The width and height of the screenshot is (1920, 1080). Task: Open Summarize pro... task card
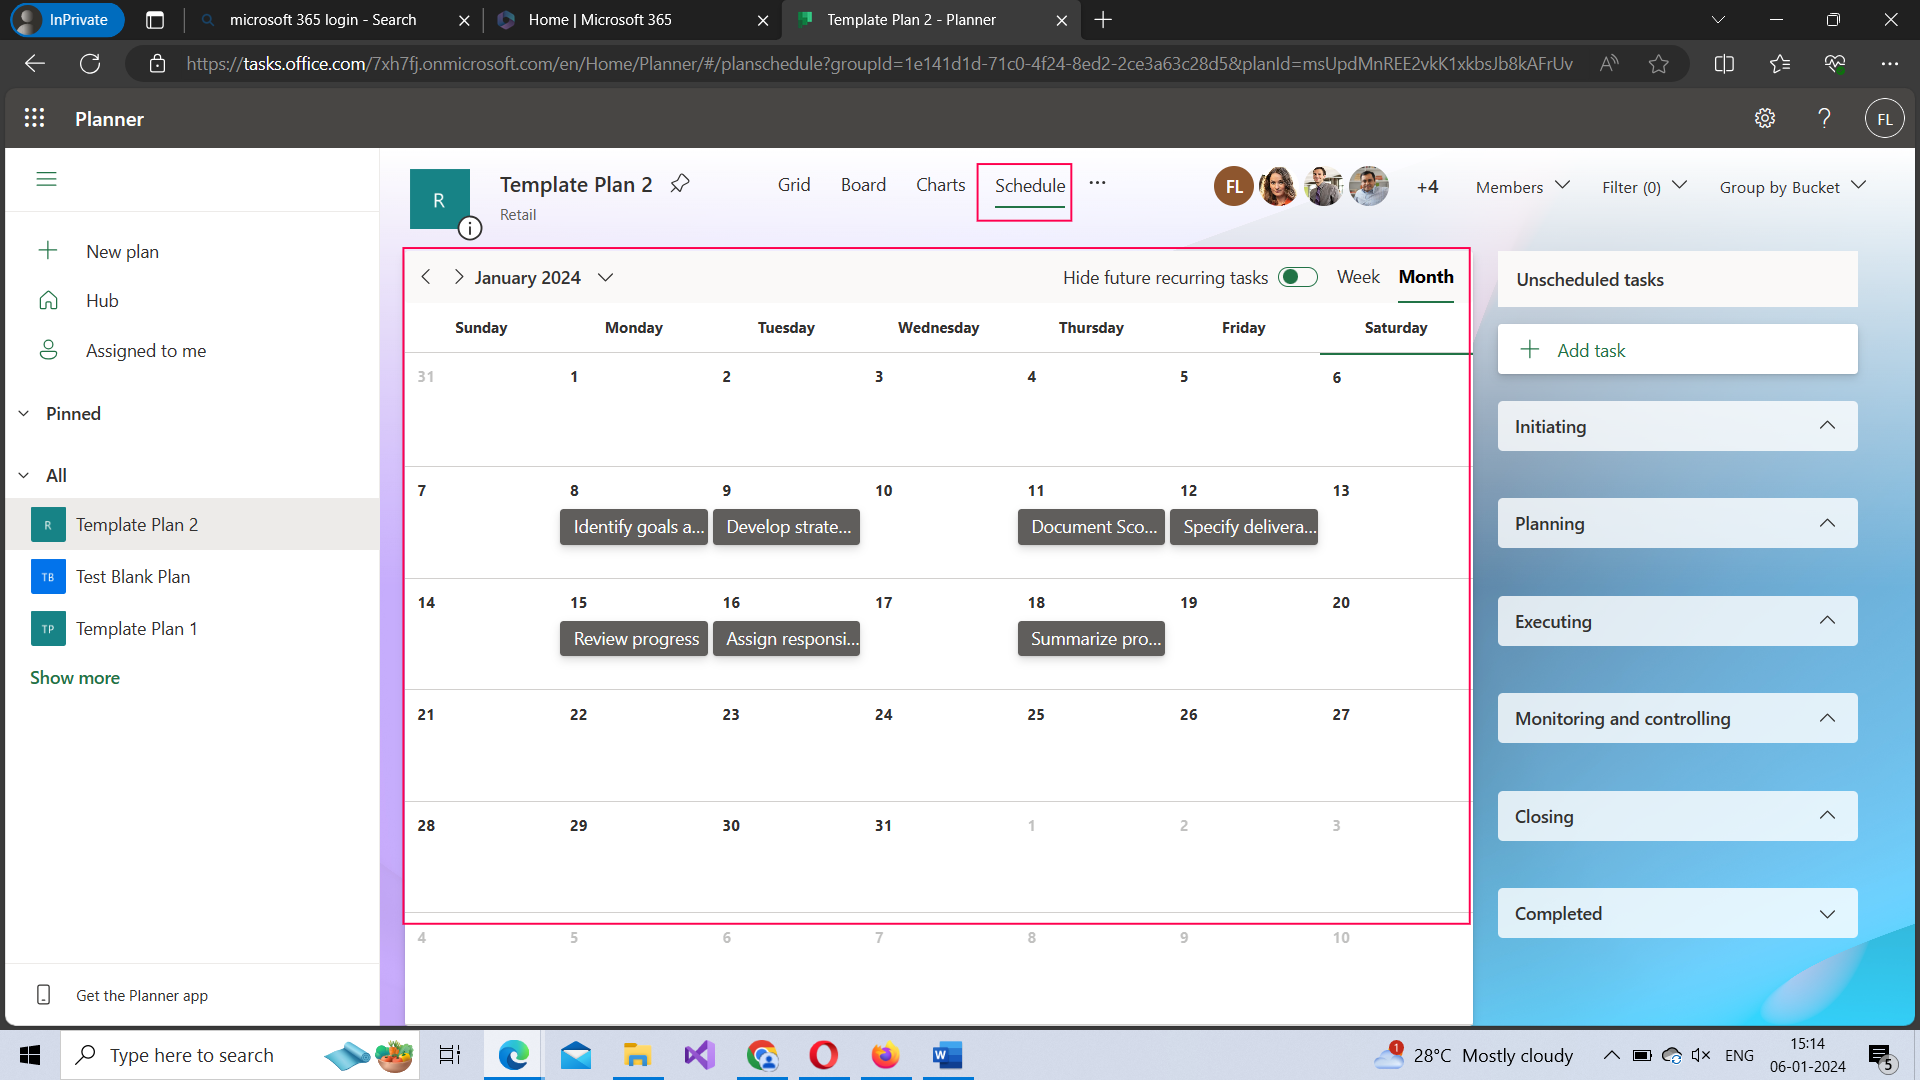point(1092,639)
